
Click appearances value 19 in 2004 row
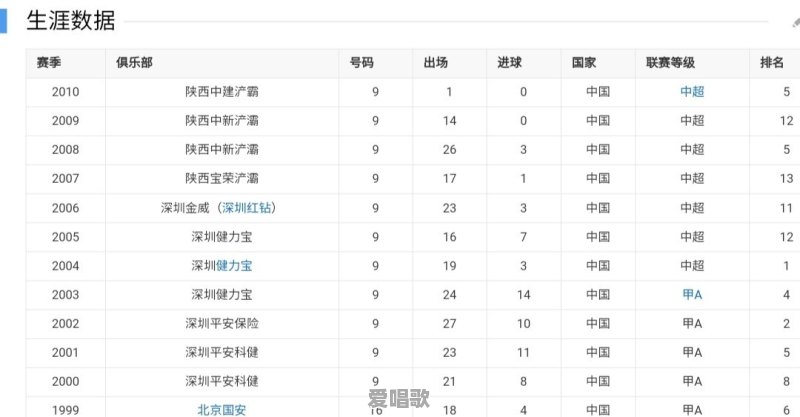point(449,266)
